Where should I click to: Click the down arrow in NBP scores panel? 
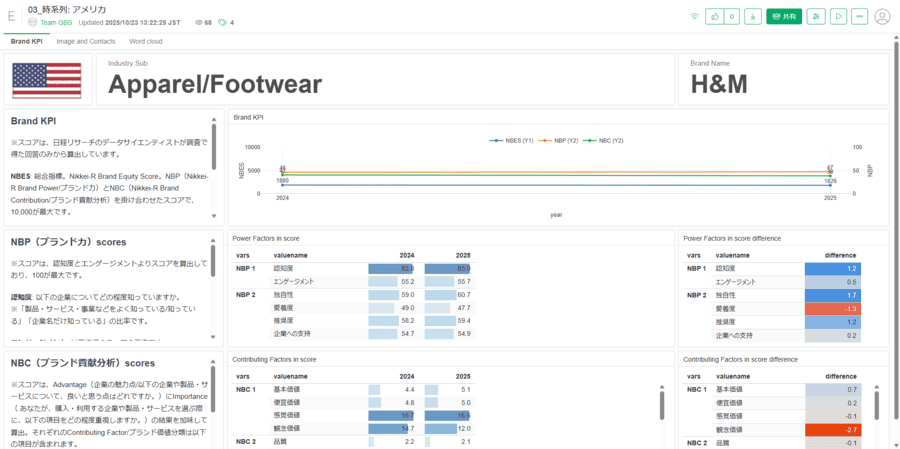click(x=214, y=338)
